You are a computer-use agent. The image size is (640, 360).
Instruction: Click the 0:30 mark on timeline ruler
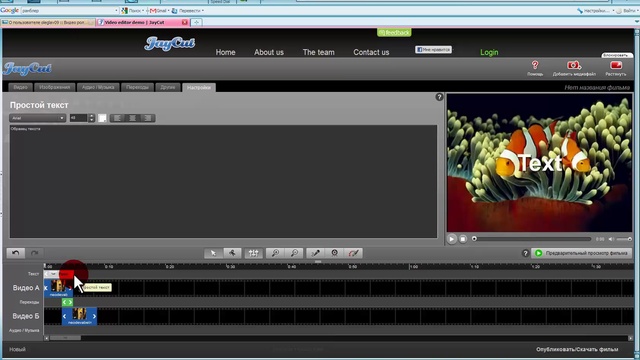(231, 267)
